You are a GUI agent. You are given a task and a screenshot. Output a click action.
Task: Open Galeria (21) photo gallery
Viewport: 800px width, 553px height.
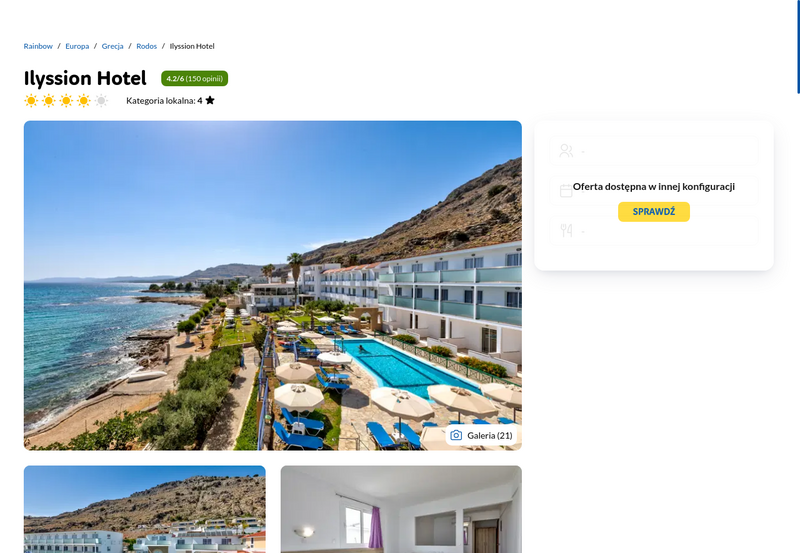[482, 435]
